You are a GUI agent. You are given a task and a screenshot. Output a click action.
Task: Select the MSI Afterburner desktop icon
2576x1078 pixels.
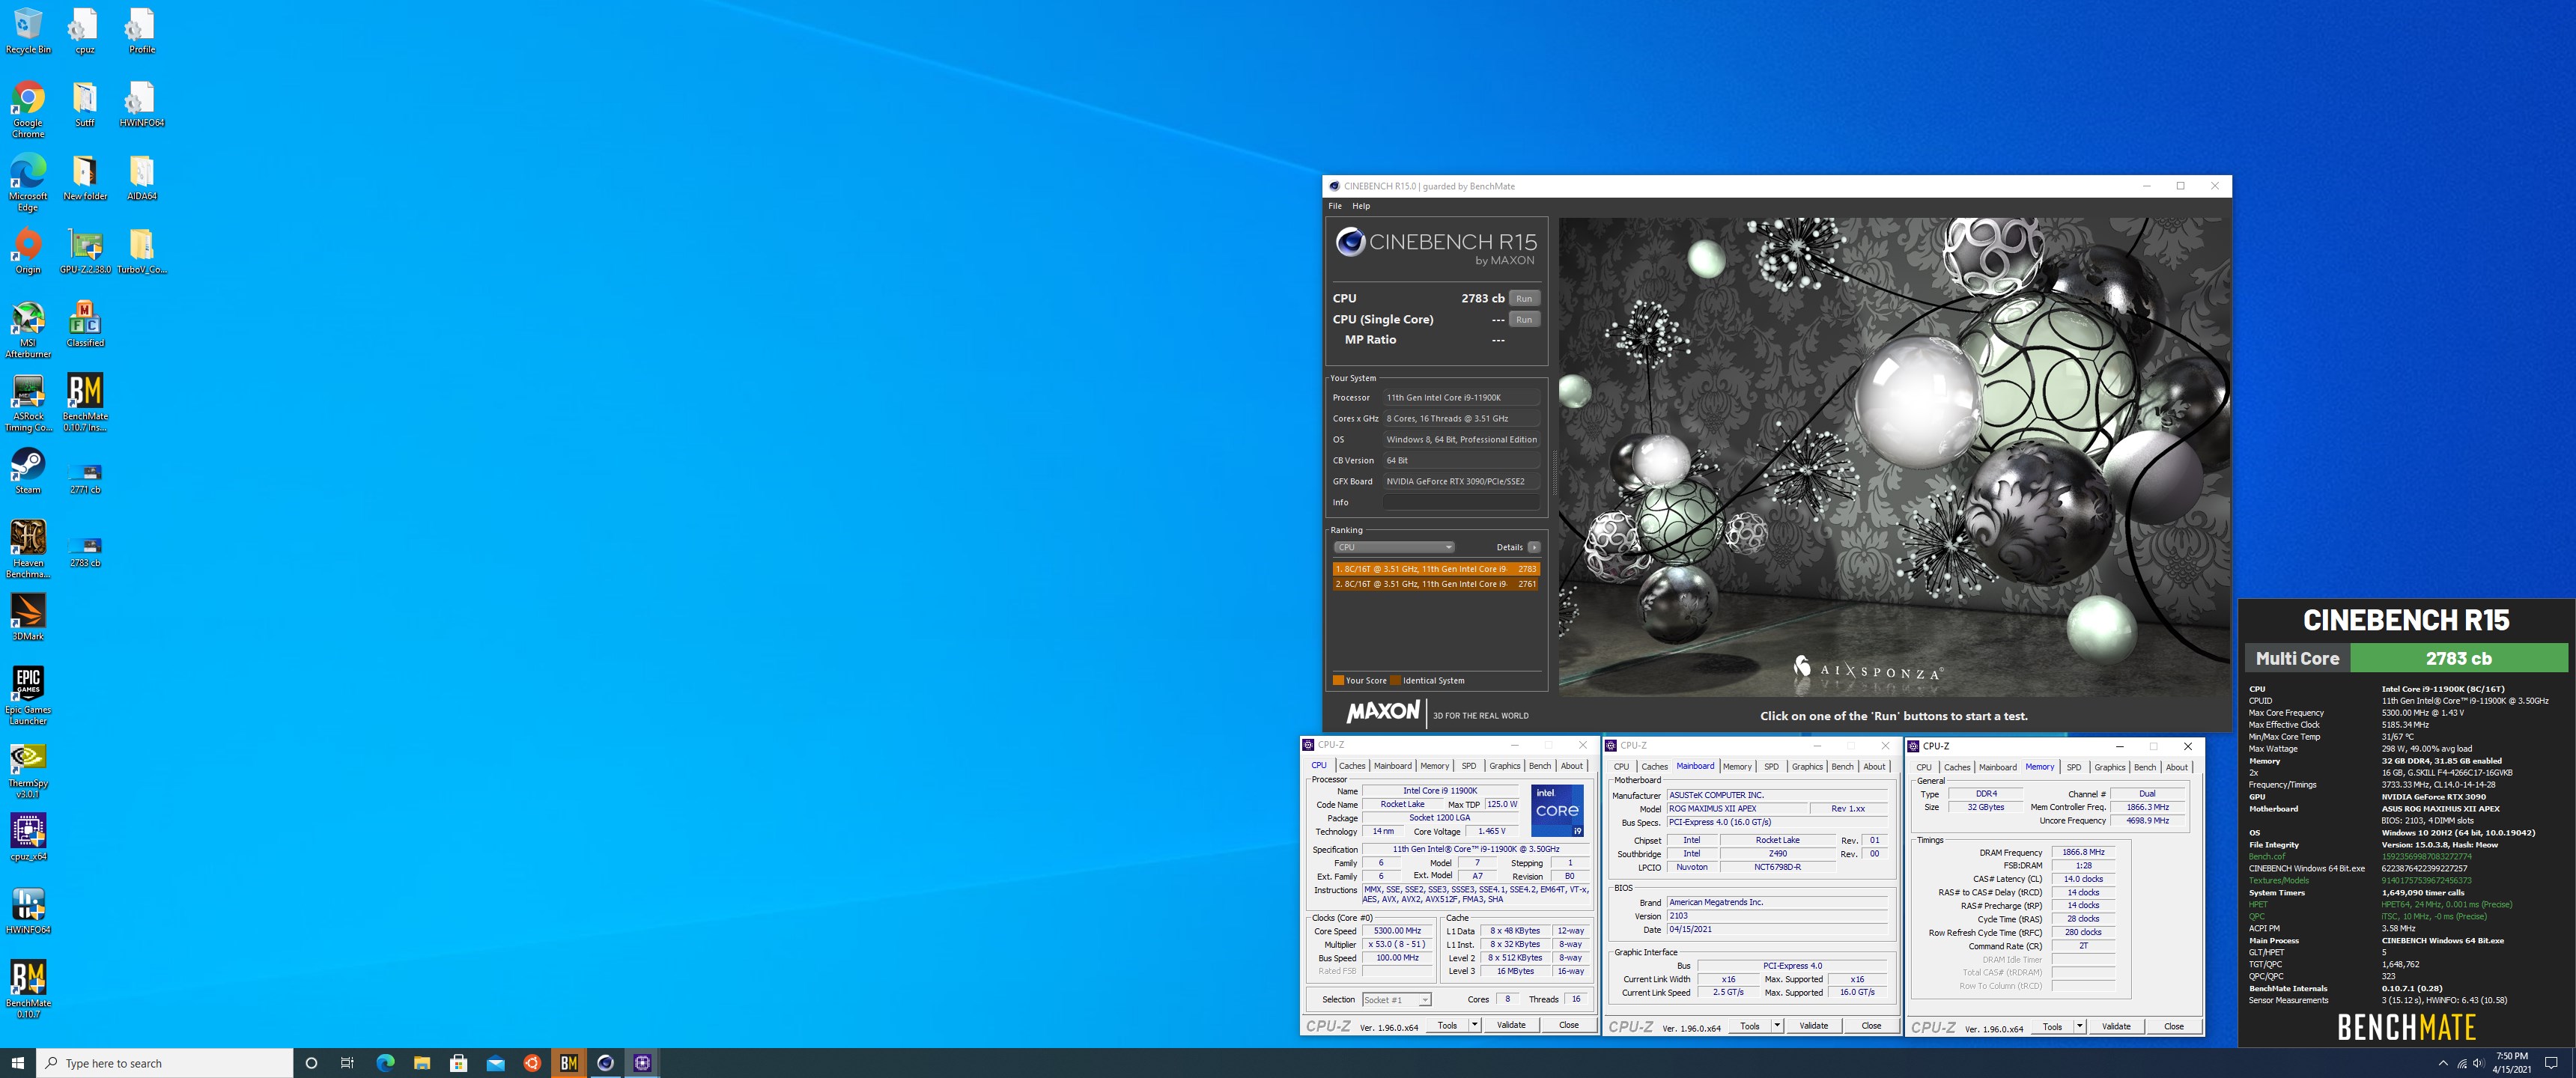(28, 330)
